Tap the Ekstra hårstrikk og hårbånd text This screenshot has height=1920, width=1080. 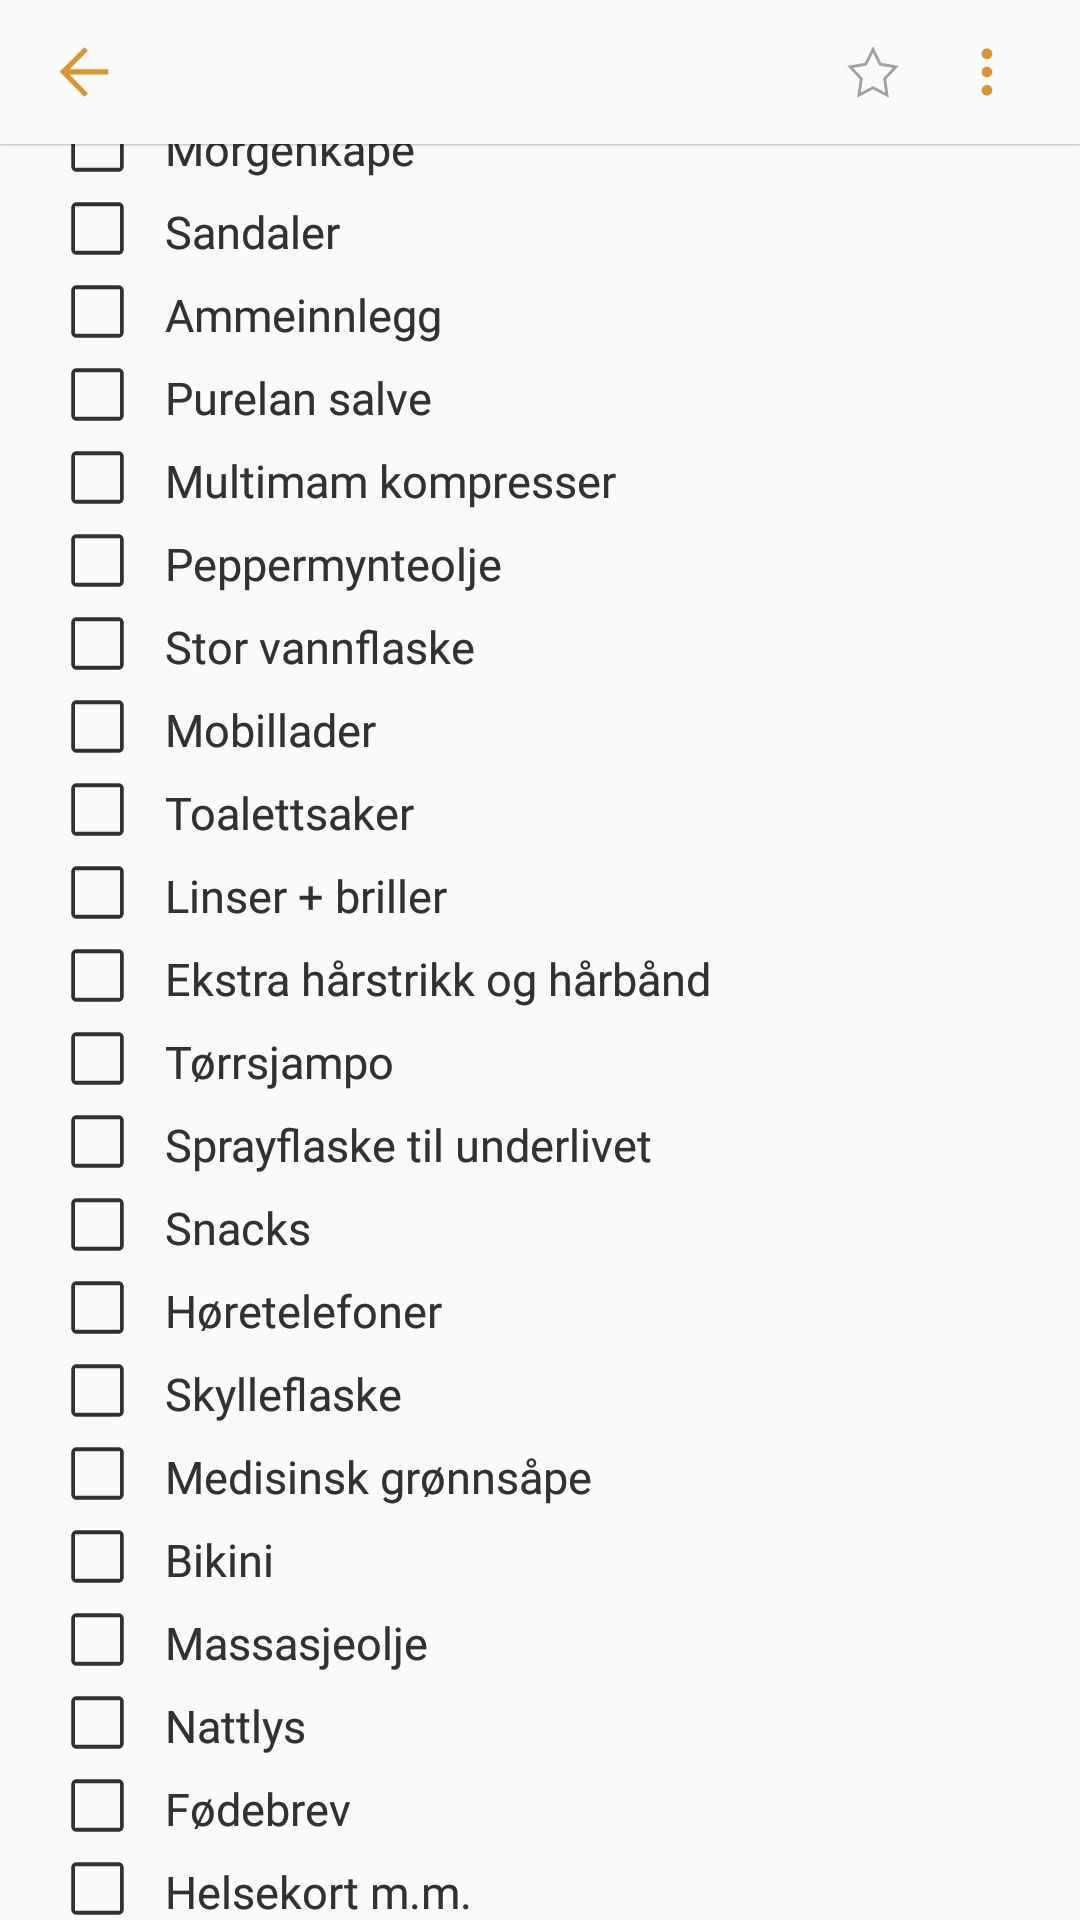[438, 981]
